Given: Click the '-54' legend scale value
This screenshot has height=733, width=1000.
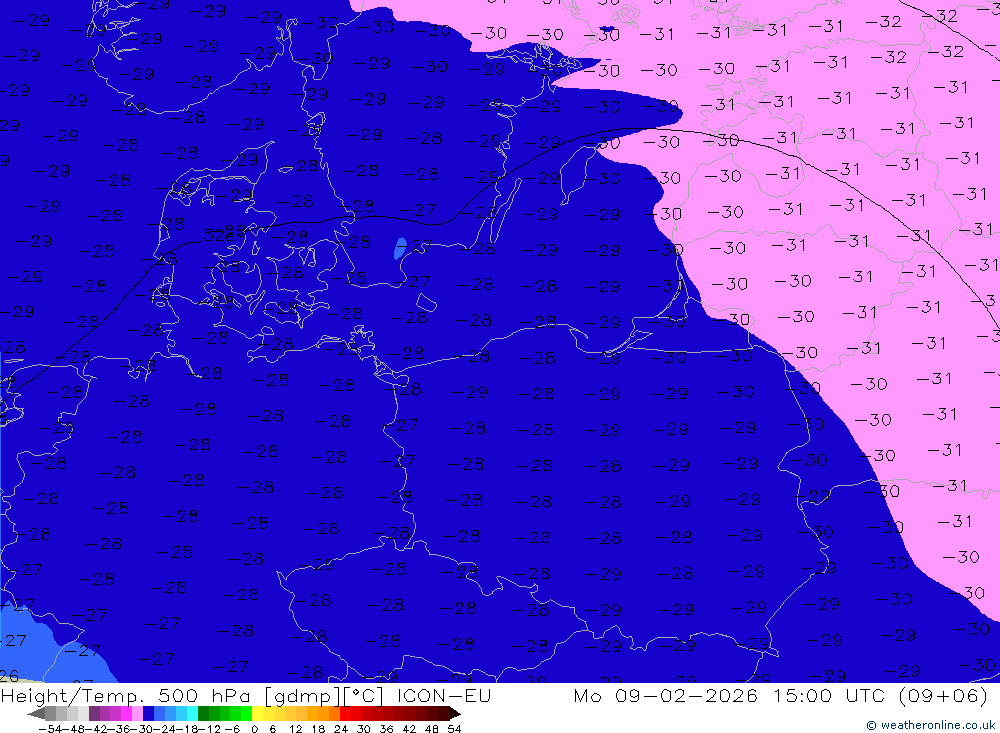Looking at the screenshot, I should point(49,729).
